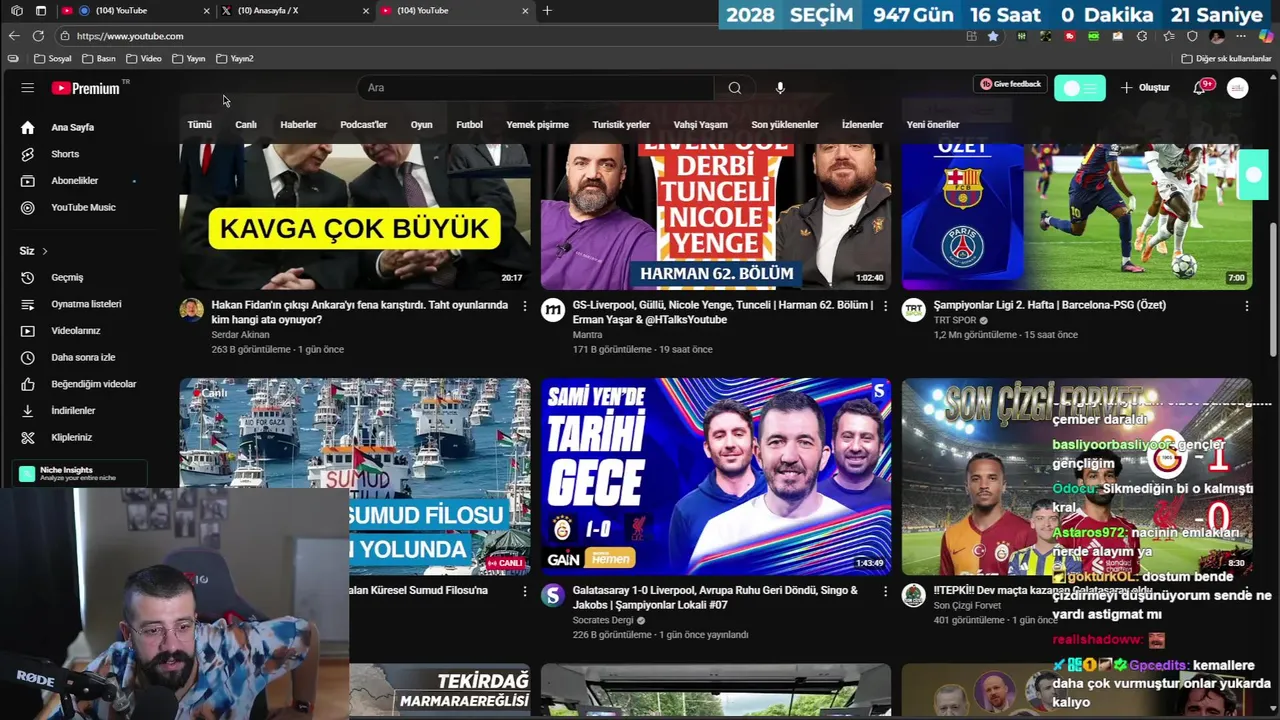This screenshot has width=1280, height=720.
Task: Open Videolarınız in the sidebar
Action: coord(76,331)
